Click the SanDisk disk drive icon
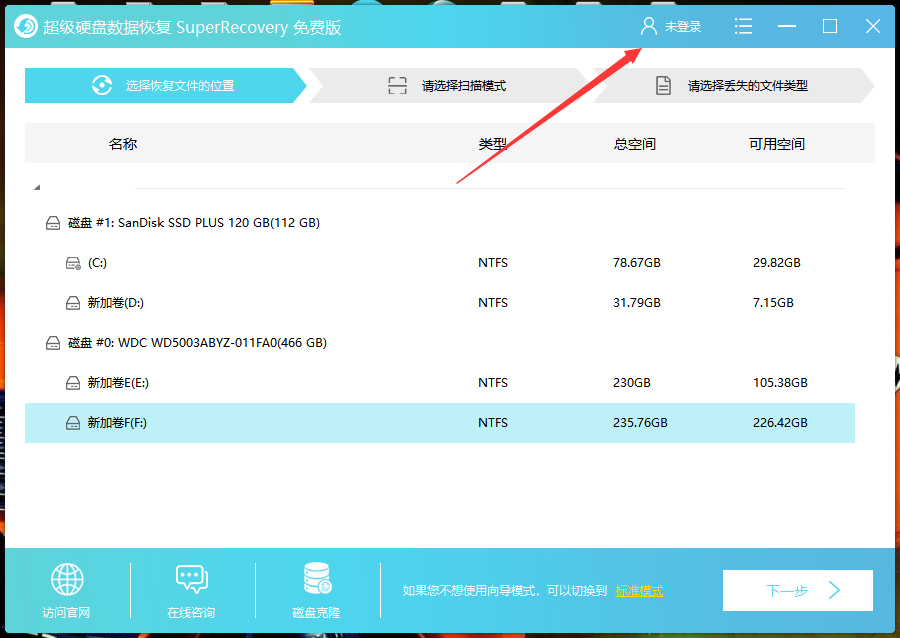This screenshot has width=900, height=638. pos(53,223)
